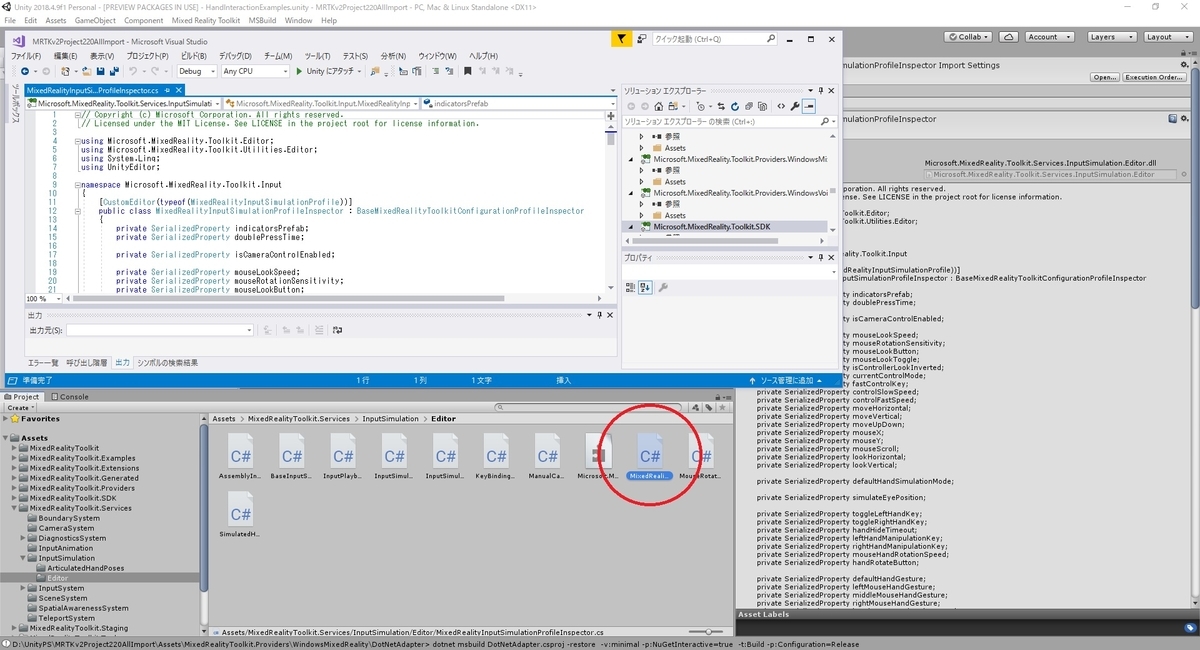Open Inspector gear settings menu
This screenshot has height=650, width=1200.
tap(1184, 65)
